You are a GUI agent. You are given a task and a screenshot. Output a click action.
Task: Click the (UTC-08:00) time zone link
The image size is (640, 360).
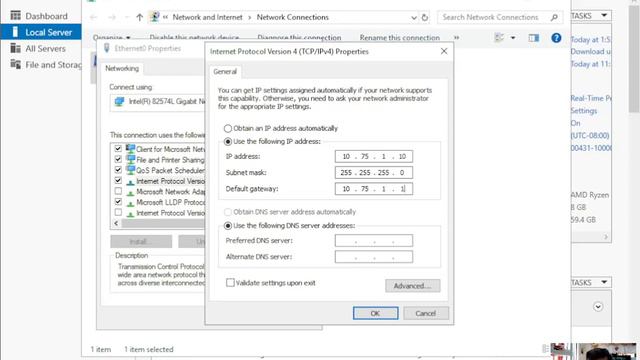click(x=590, y=136)
